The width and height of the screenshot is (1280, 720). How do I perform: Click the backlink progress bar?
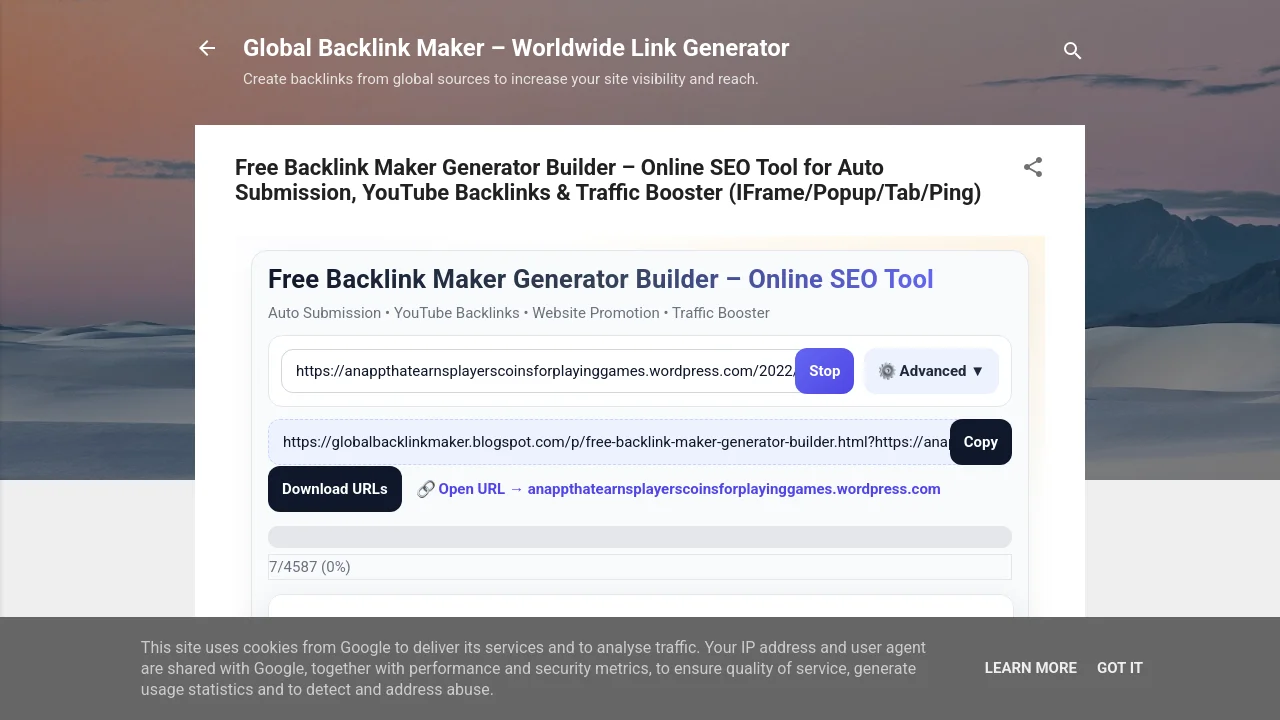640,537
